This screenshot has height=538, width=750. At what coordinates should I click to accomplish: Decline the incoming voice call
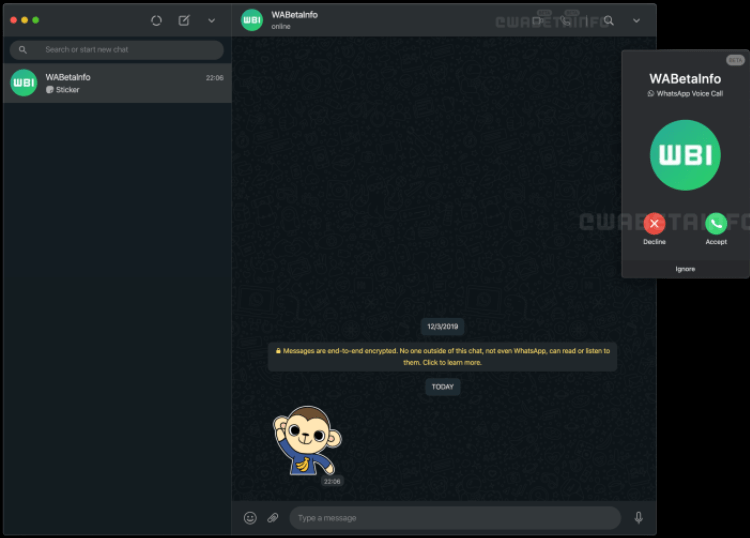tap(654, 224)
